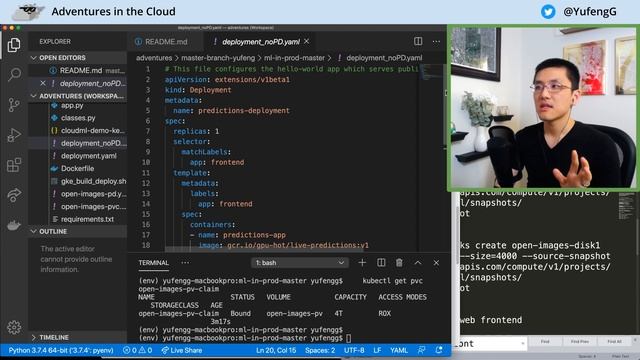Collapse the Outline section
Viewport: 640px width, 360px height.
[x=78, y=231]
